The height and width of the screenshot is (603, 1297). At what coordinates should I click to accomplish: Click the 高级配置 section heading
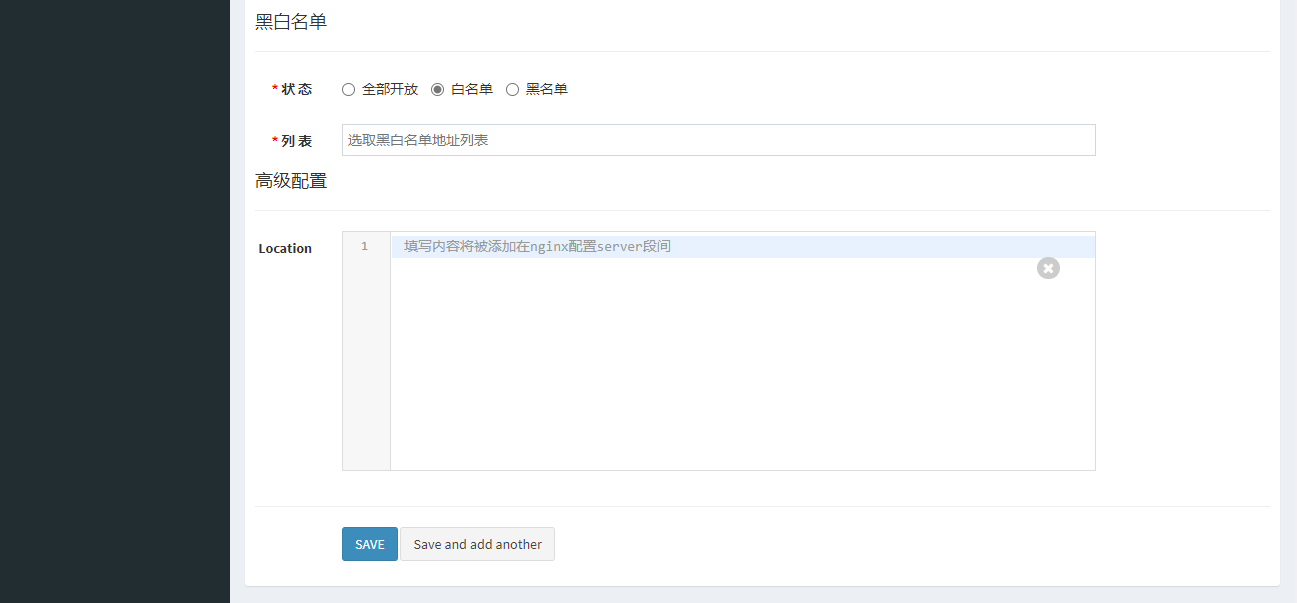(x=291, y=181)
